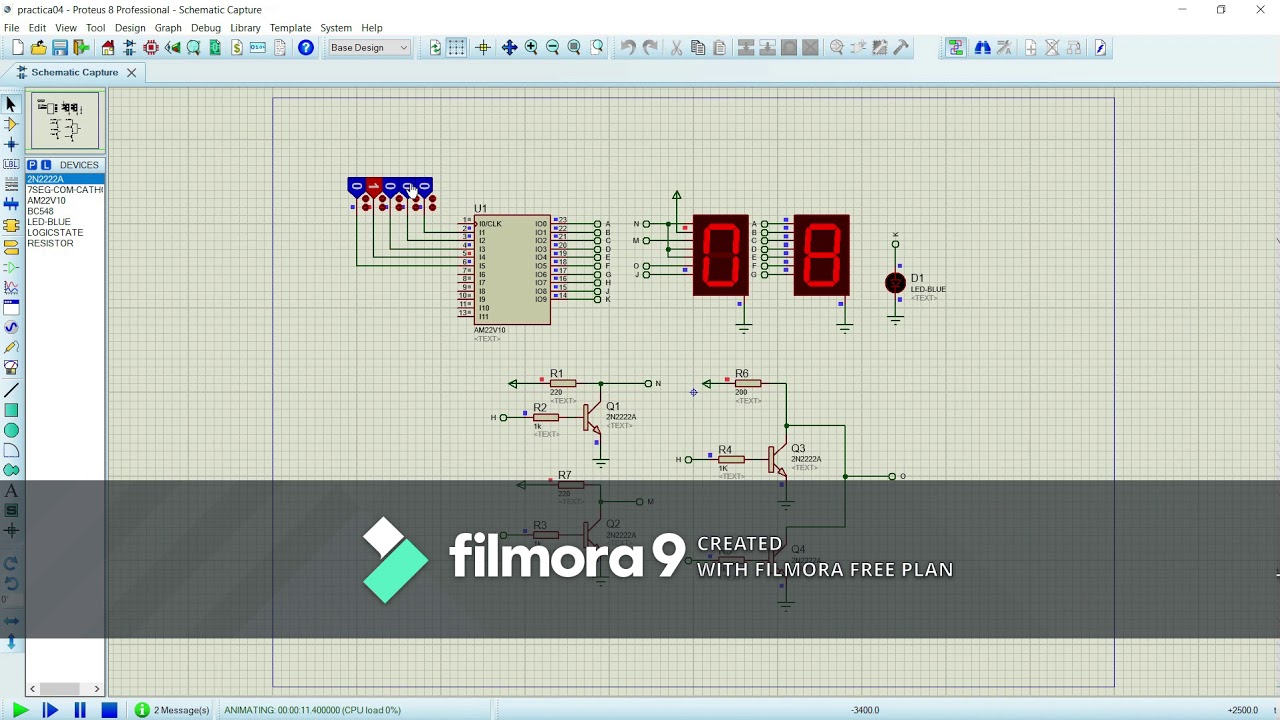
Task: Select 7SEG-COM-CATHODE device
Action: pyautogui.click(x=65, y=190)
